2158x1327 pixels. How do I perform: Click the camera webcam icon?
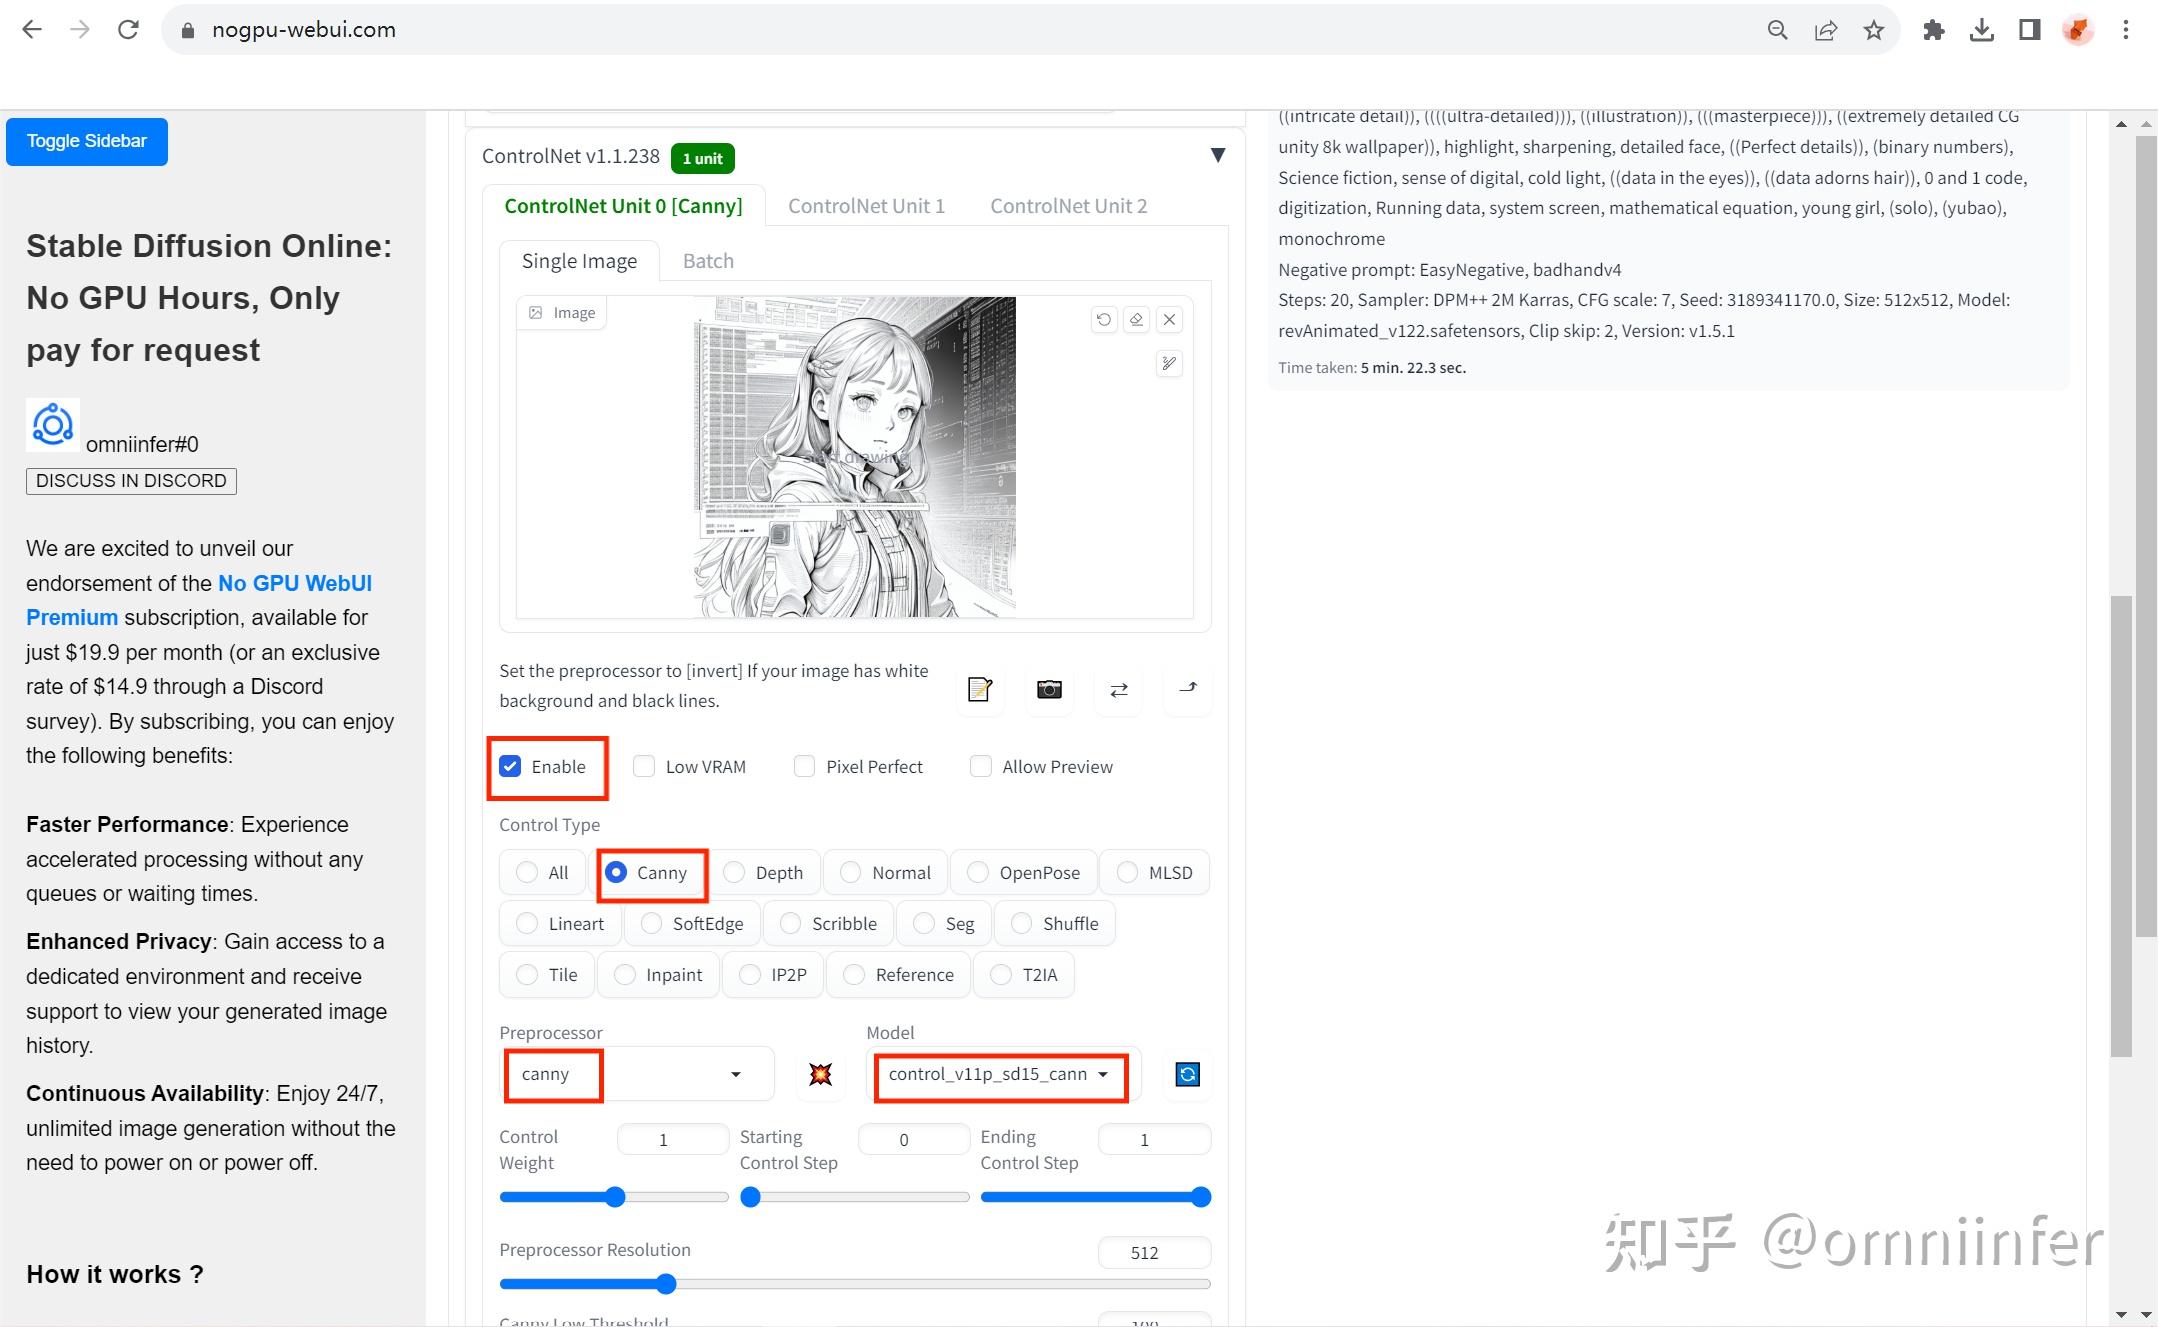pyautogui.click(x=1049, y=689)
